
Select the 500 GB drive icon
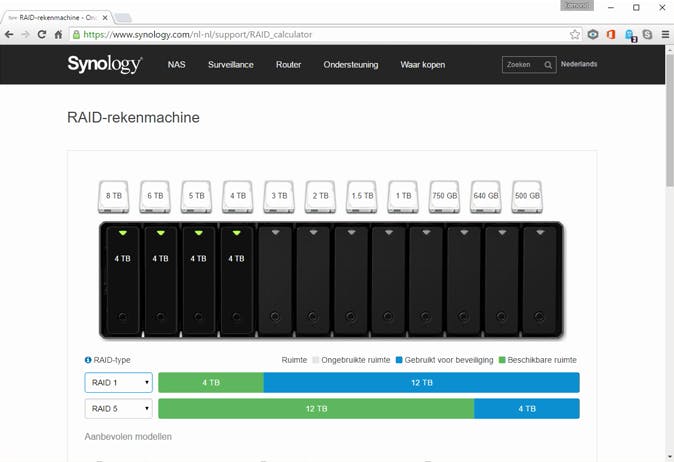[527, 196]
